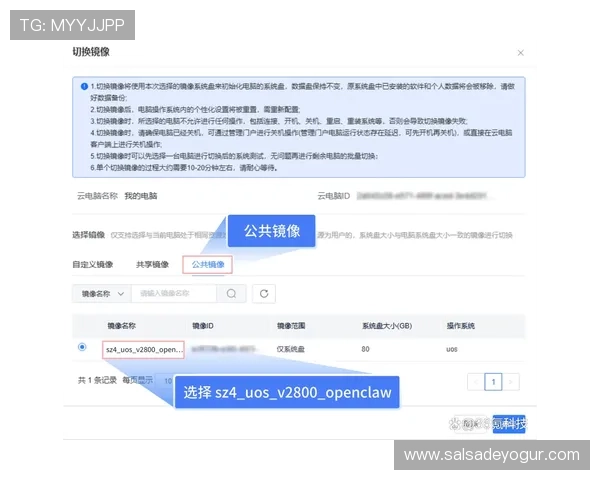This screenshot has height=480, width=600.
Task: Close the 切换镜像 dialog
Action: [x=520, y=53]
